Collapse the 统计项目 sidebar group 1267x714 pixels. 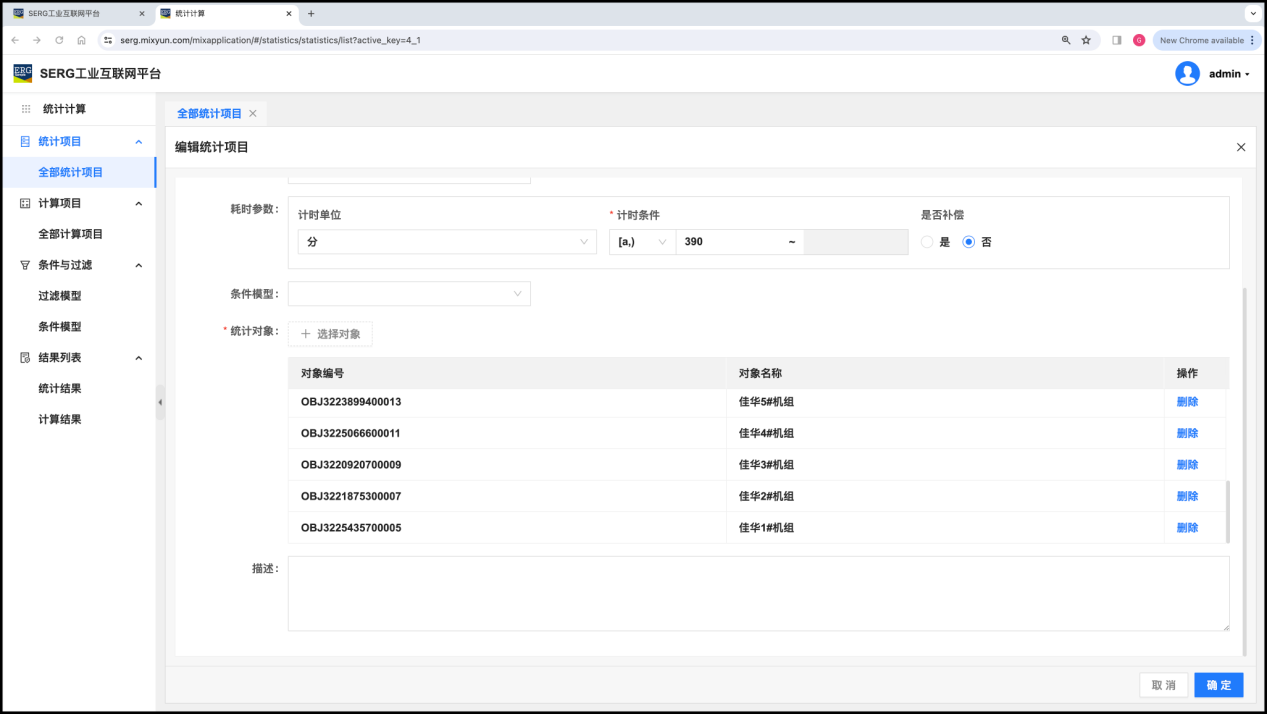(139, 142)
